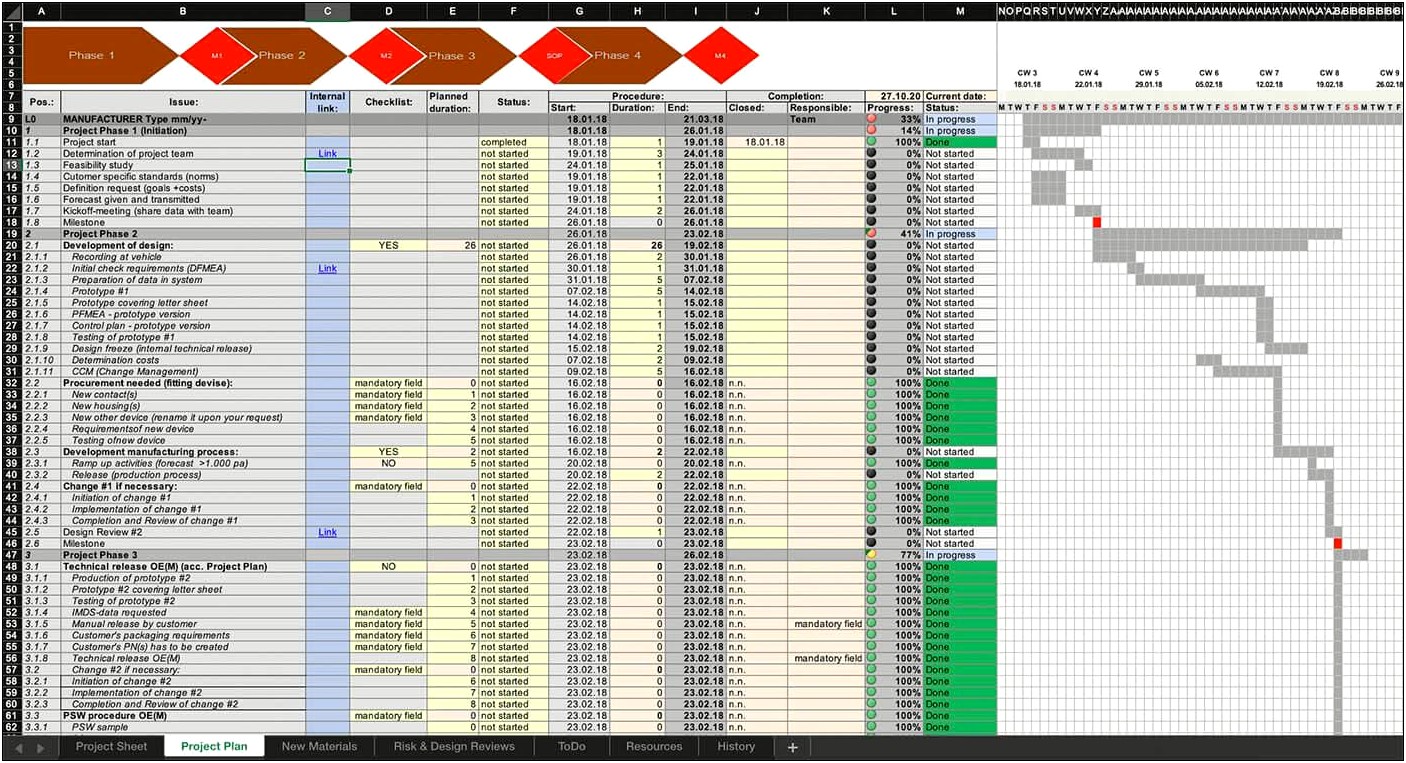Add a new sheet with plus button
The width and height of the screenshot is (1406, 763).
coord(792,747)
